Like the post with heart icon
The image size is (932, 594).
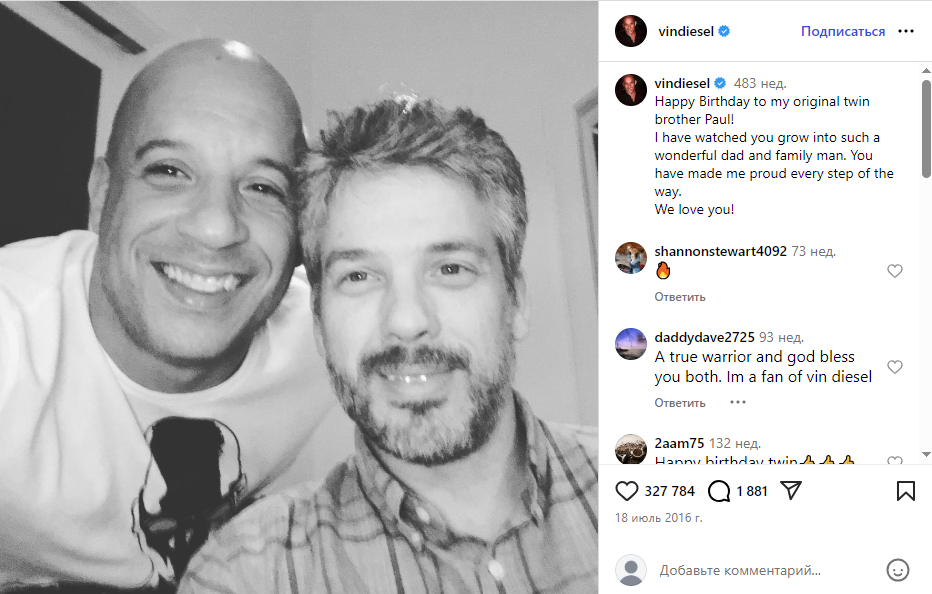pyautogui.click(x=626, y=491)
